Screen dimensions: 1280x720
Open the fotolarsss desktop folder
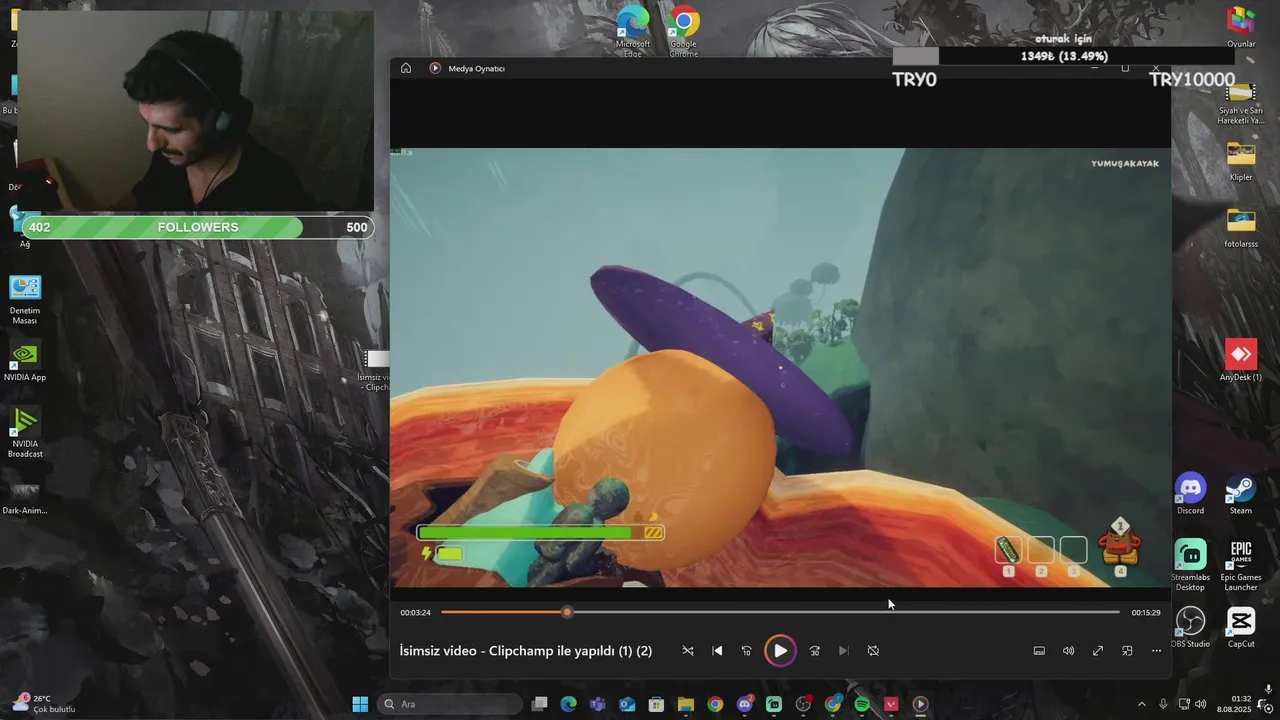1241,228
